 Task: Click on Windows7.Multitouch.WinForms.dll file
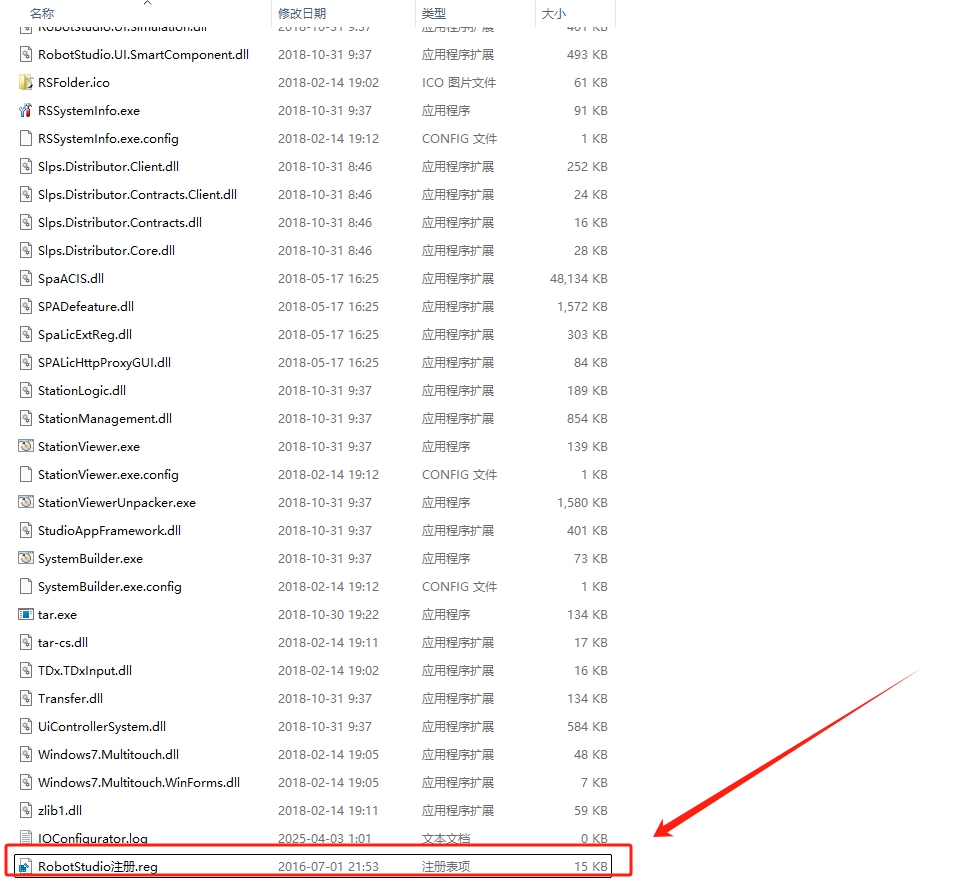point(138,782)
